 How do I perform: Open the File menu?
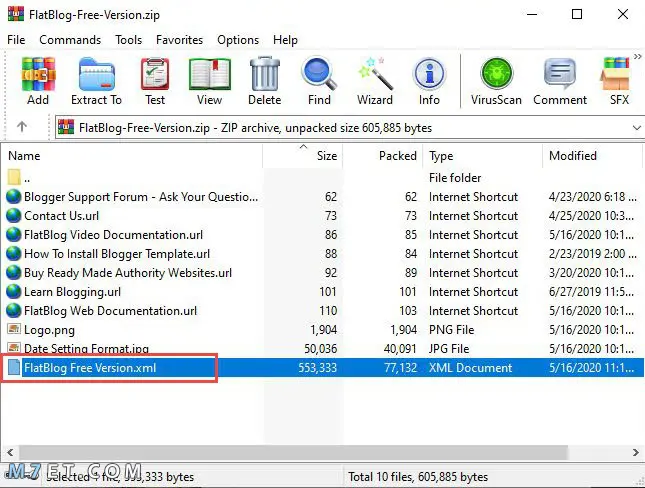point(16,40)
